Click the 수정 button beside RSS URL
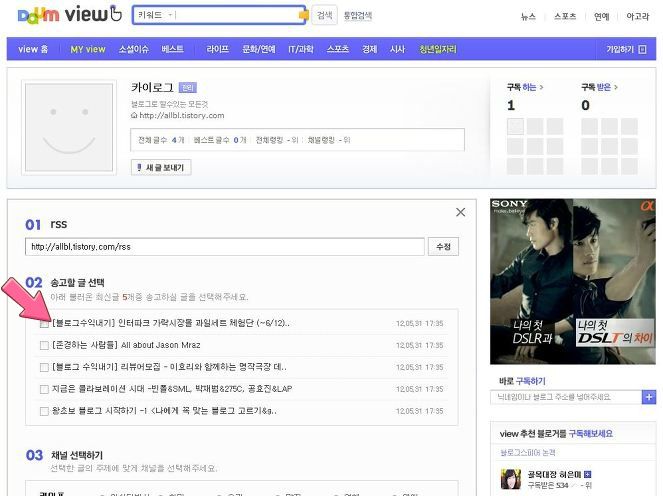The width and height of the screenshot is (663, 496). [443, 247]
